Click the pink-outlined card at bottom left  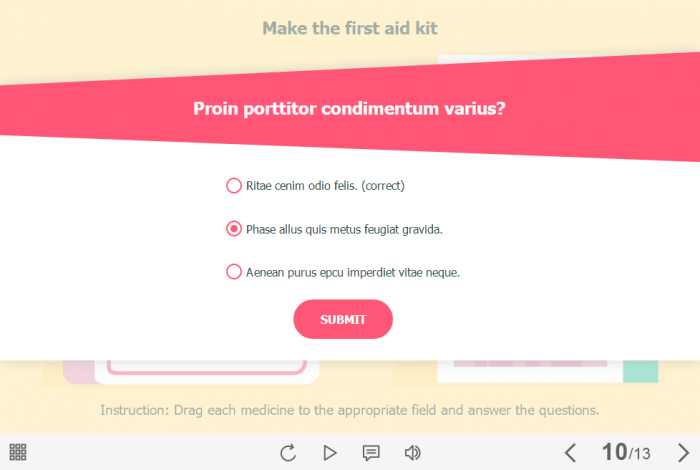click(205, 370)
